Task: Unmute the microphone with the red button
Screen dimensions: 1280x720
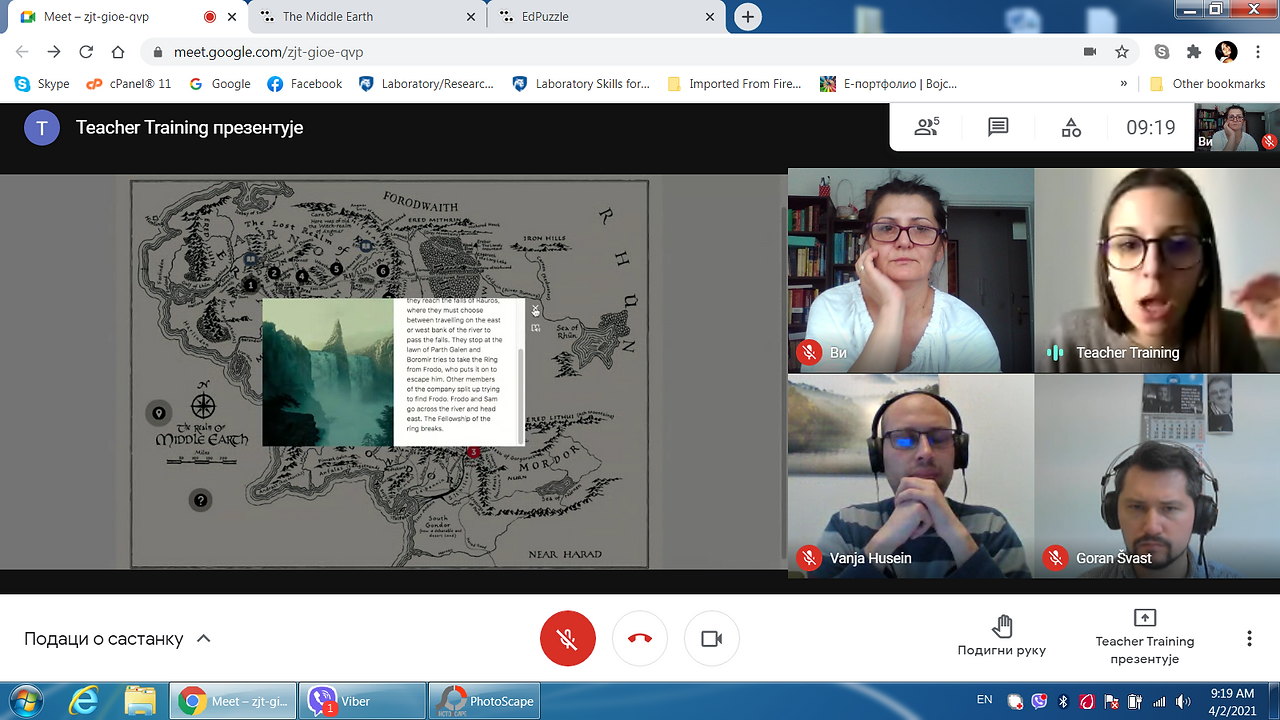Action: (x=567, y=638)
